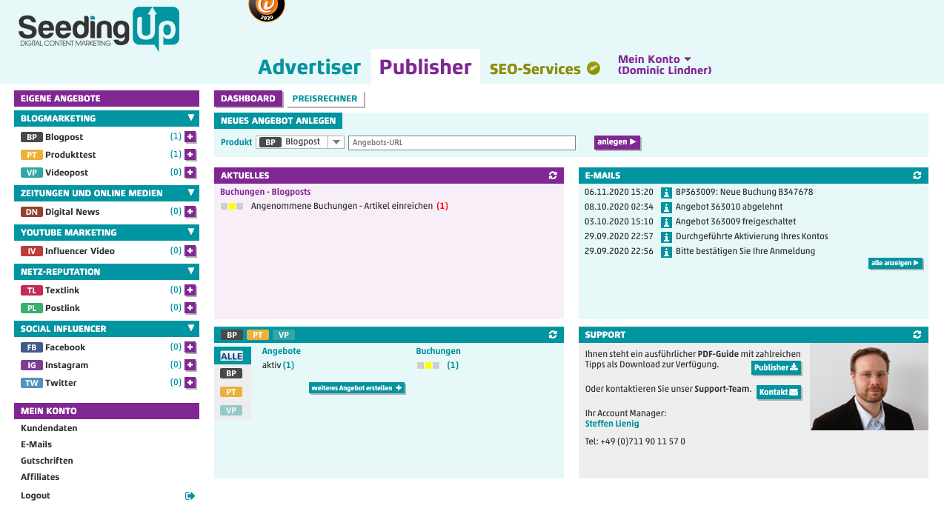Add a new Blogpost offer via plus icon
Image resolution: width=945 pixels, height=514 pixels.
click(190, 137)
